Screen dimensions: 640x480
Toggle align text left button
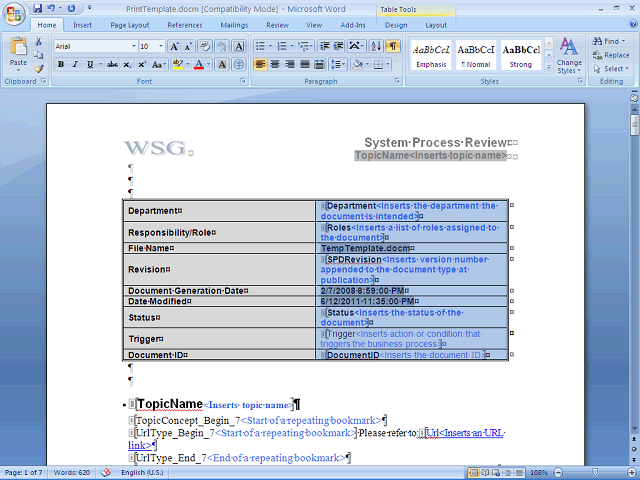click(260, 64)
